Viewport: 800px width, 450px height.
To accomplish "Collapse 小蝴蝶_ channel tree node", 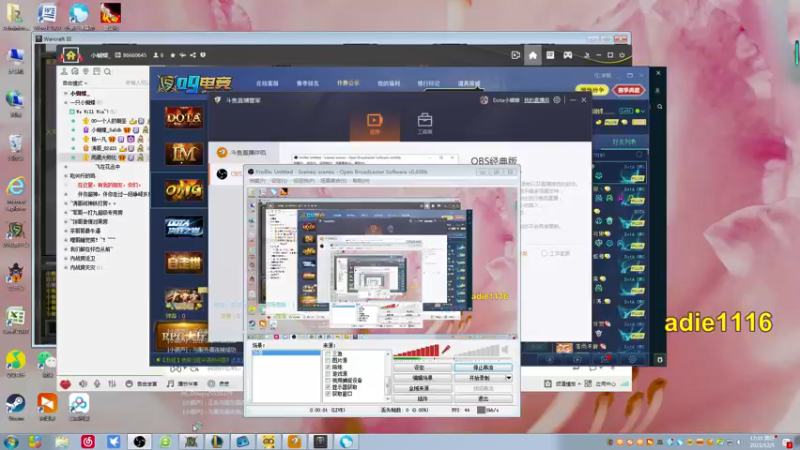I will (66, 93).
